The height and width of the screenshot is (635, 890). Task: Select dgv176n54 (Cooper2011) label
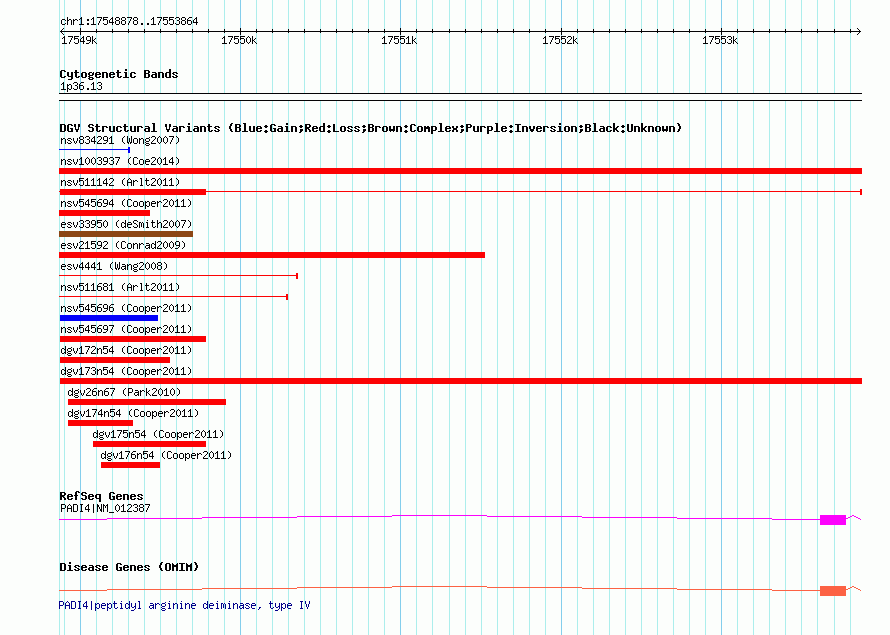coord(166,455)
